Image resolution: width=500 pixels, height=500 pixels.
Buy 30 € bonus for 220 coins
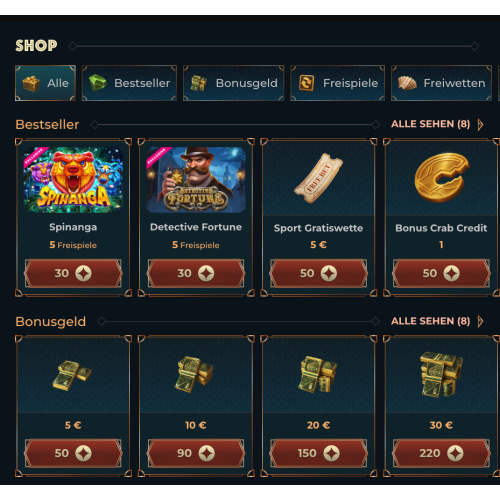click(x=441, y=453)
